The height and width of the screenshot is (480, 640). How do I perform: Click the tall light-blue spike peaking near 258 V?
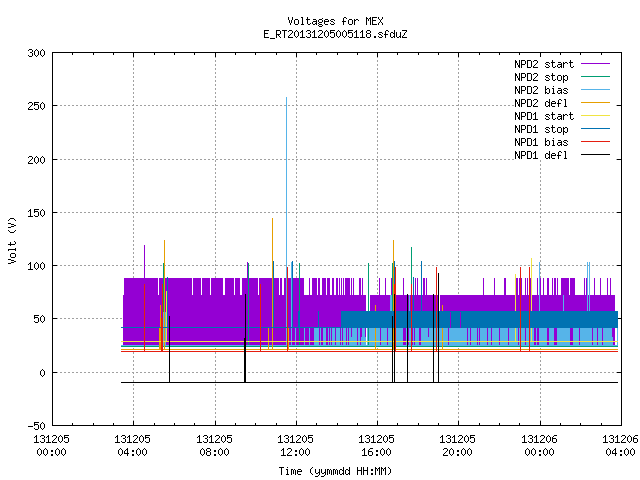point(287,184)
